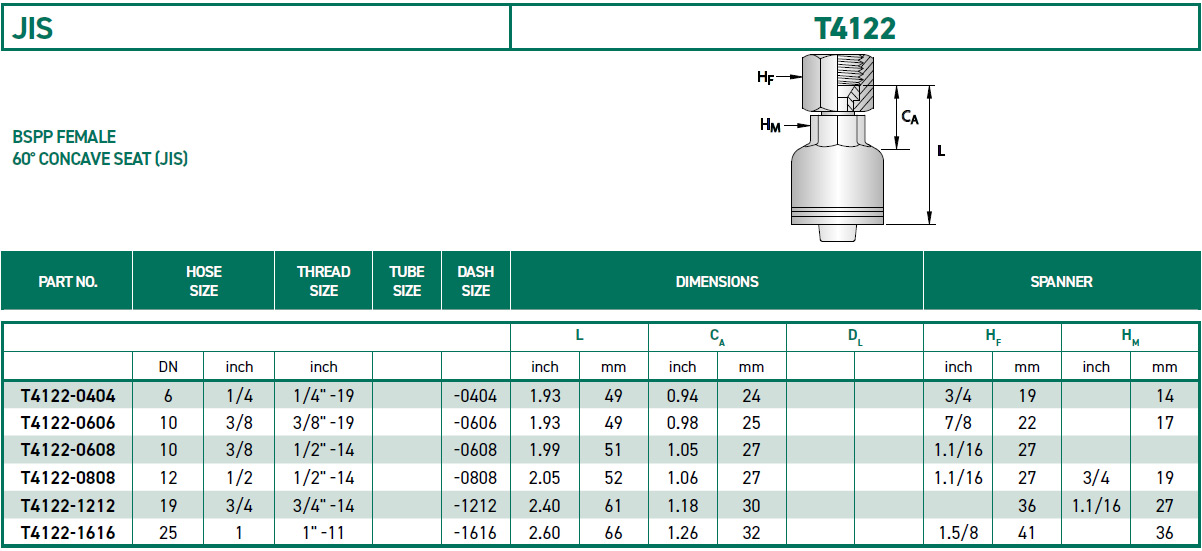Image resolution: width=1202 pixels, height=551 pixels.
Task: Click the THREAD SIZE column header
Action: point(324,281)
